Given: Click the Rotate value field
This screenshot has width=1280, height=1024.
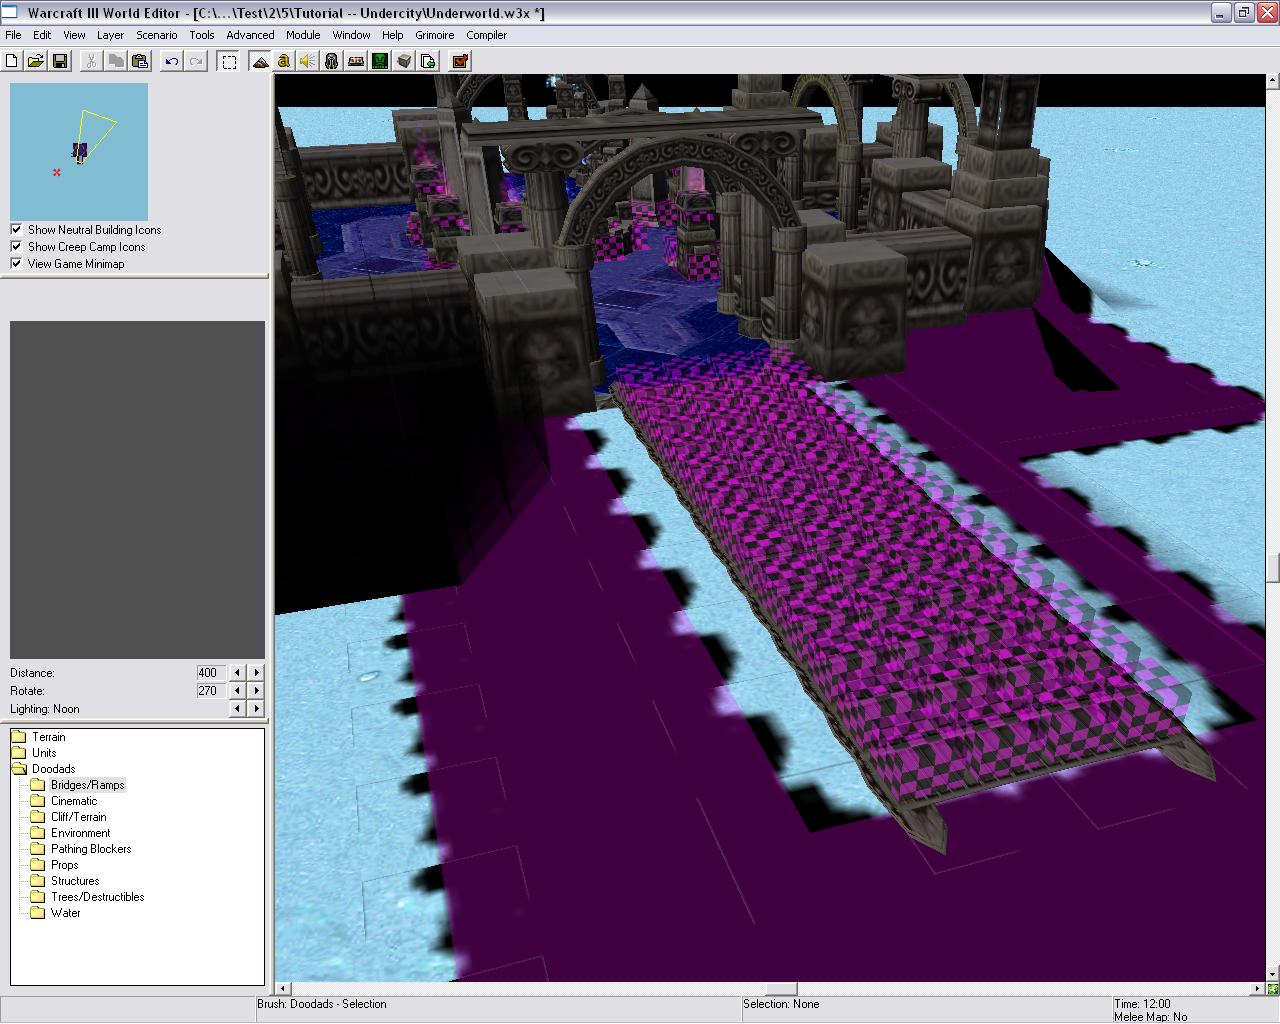Looking at the screenshot, I should [x=210, y=691].
